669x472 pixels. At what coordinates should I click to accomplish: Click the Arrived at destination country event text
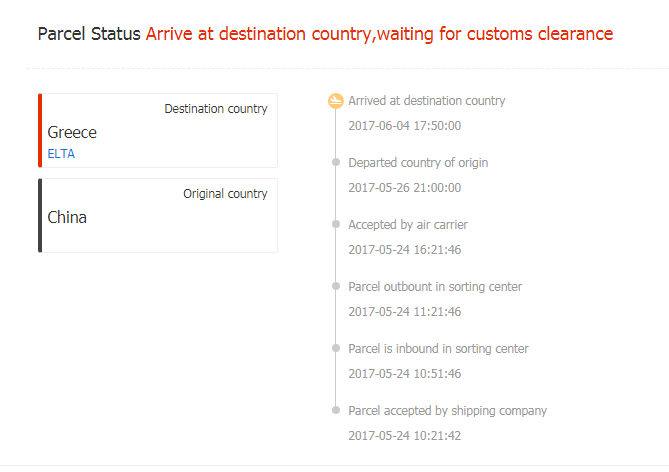(427, 101)
